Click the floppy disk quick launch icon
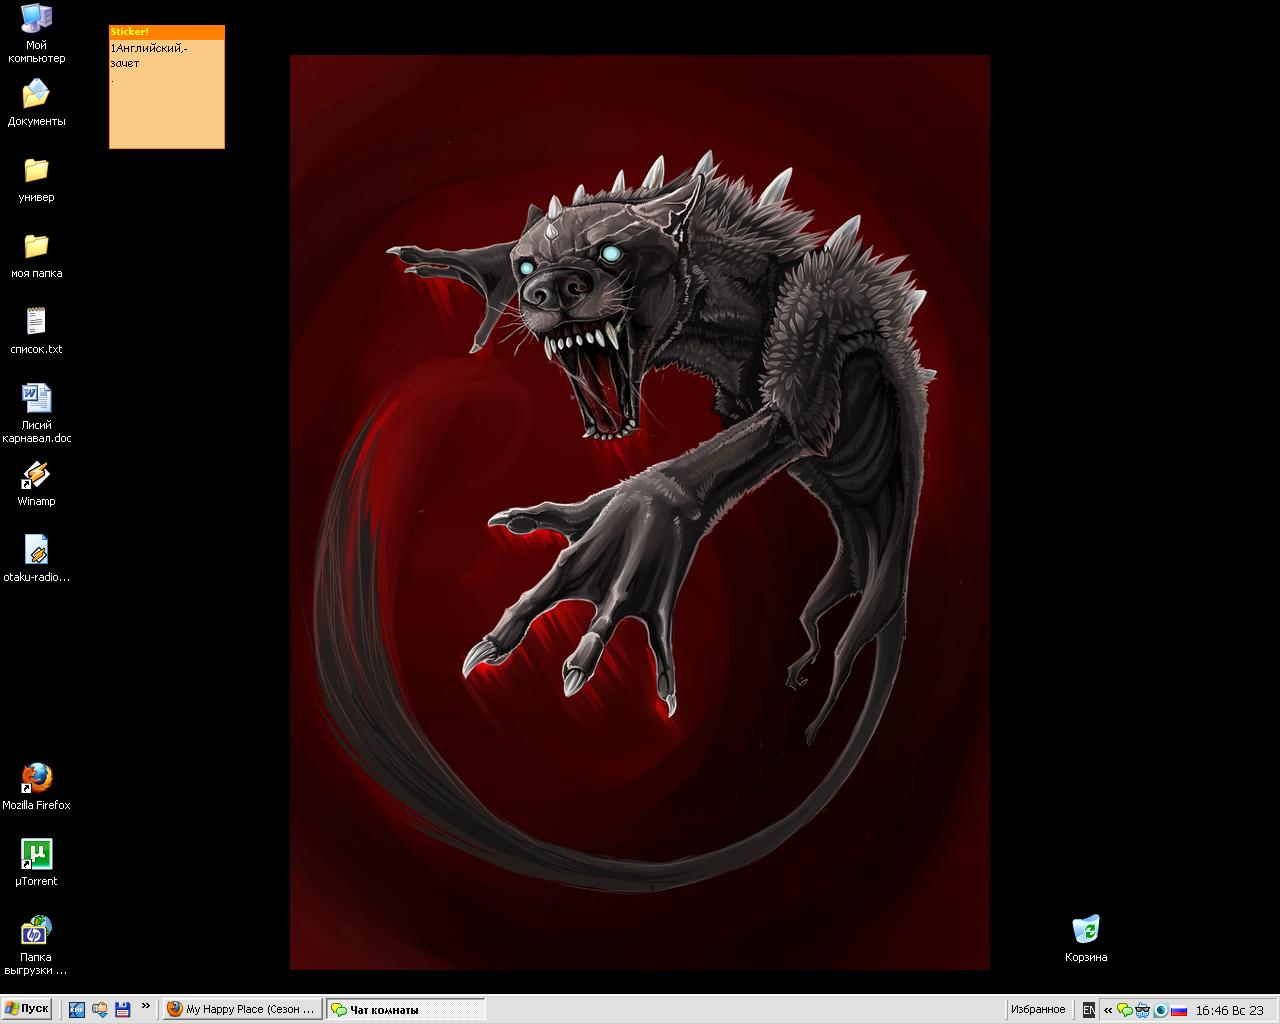This screenshot has width=1280, height=1024. (x=123, y=1010)
